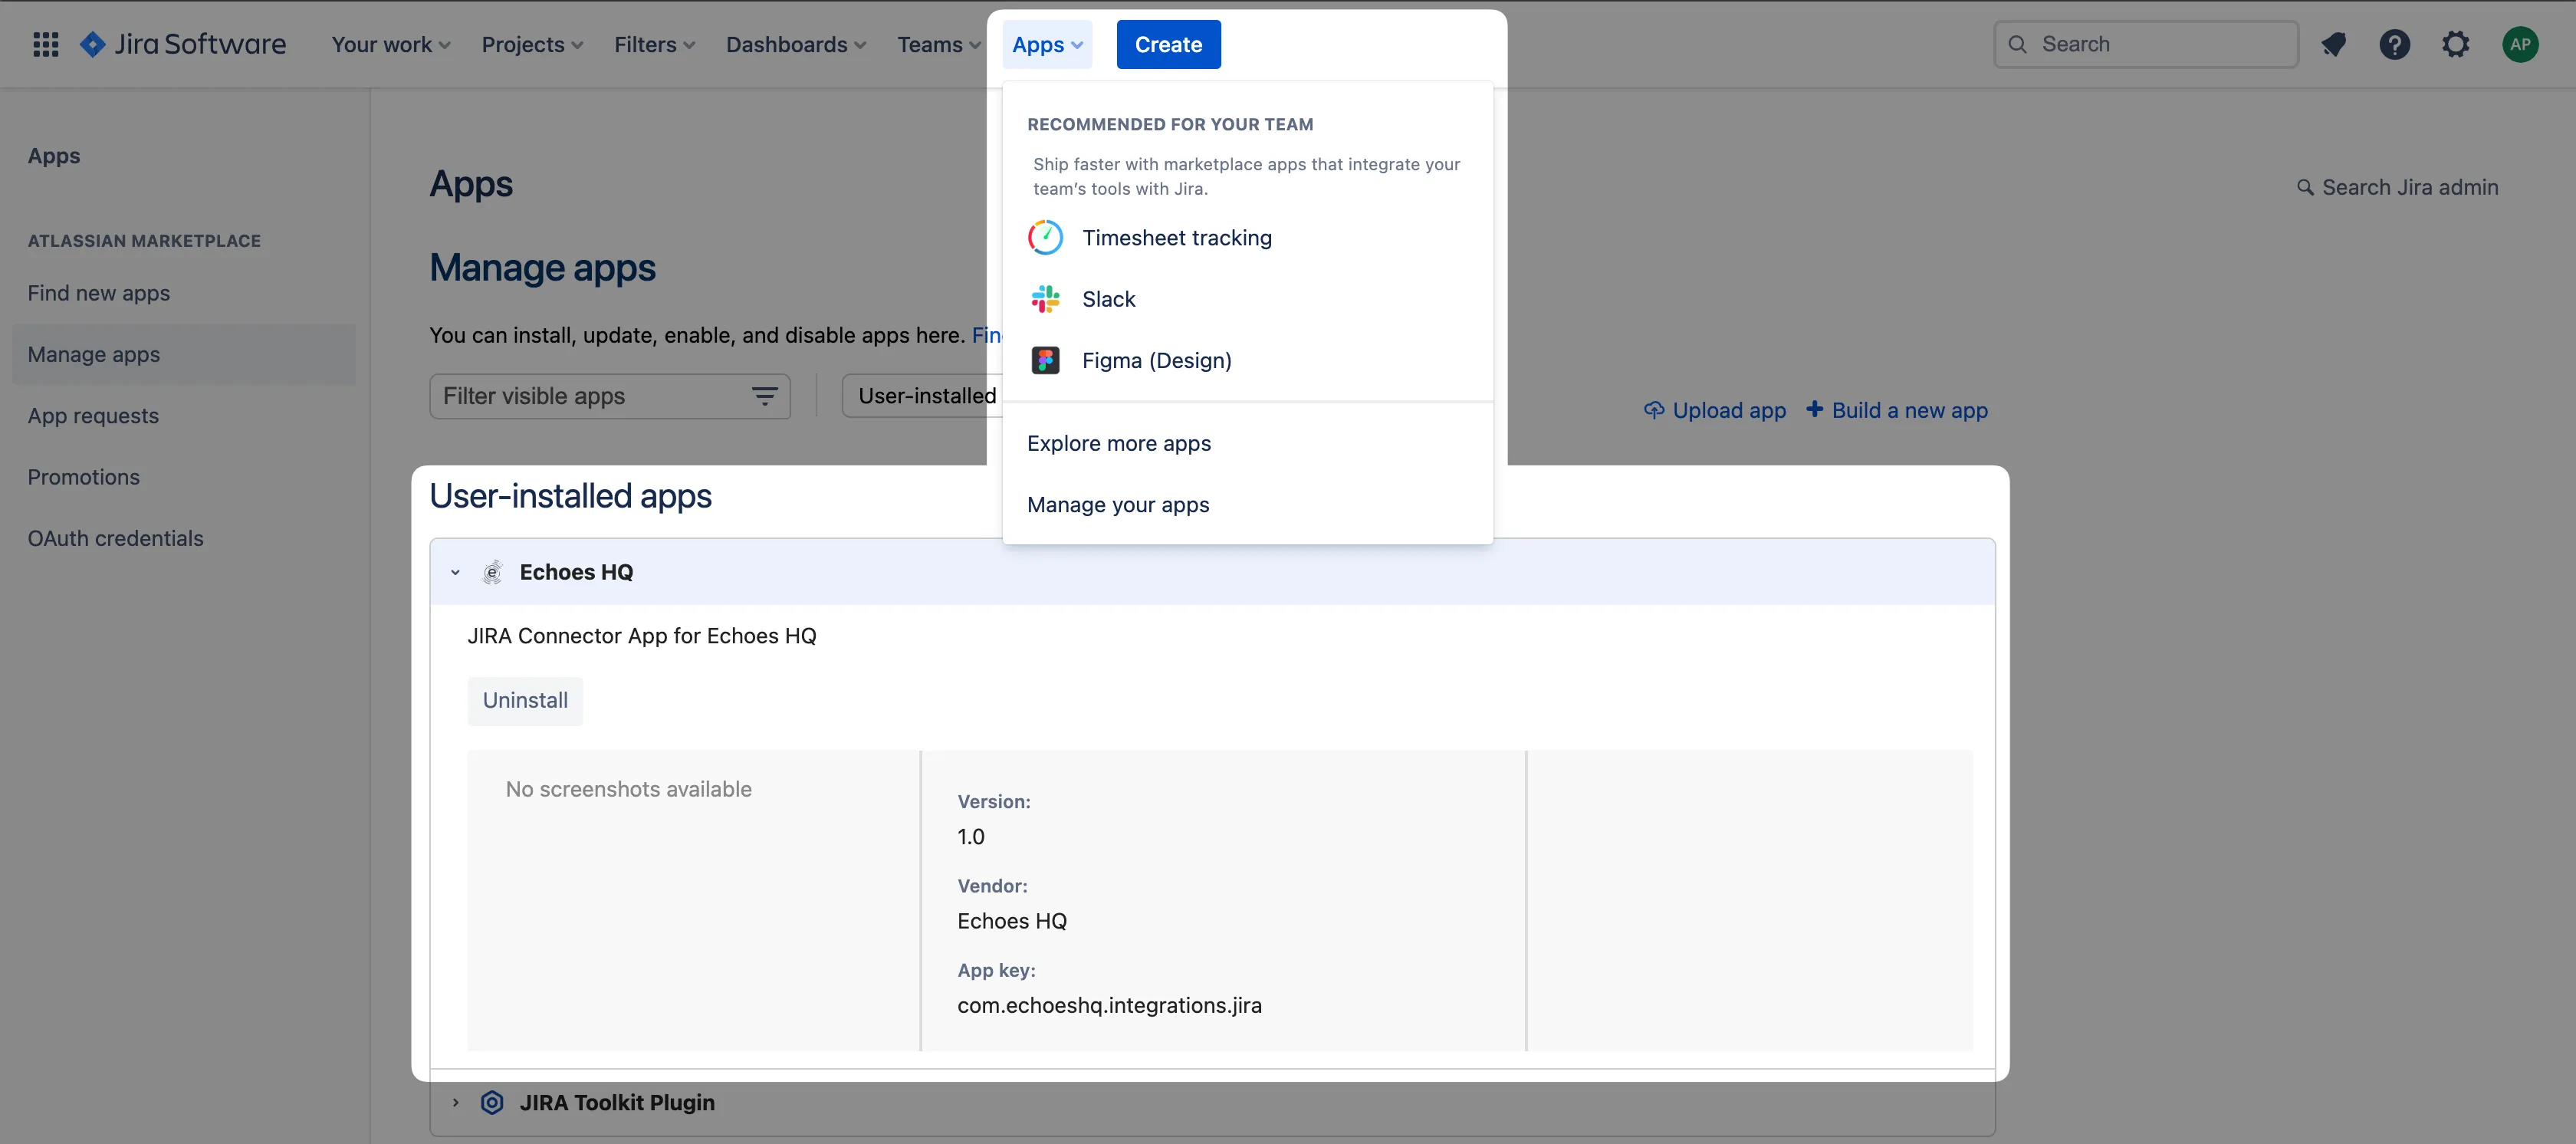
Task: Expand the JIRA Toolkit Plugin row
Action: coord(455,1102)
